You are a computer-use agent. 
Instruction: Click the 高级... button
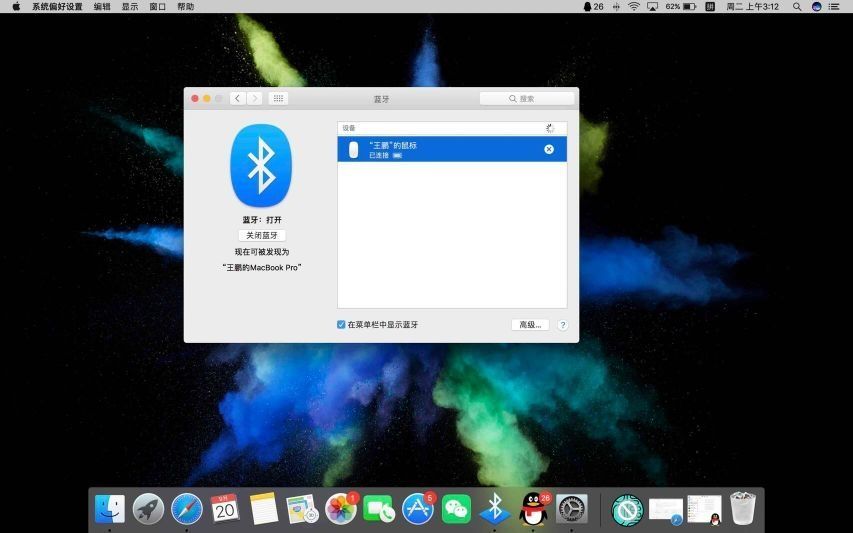(530, 325)
